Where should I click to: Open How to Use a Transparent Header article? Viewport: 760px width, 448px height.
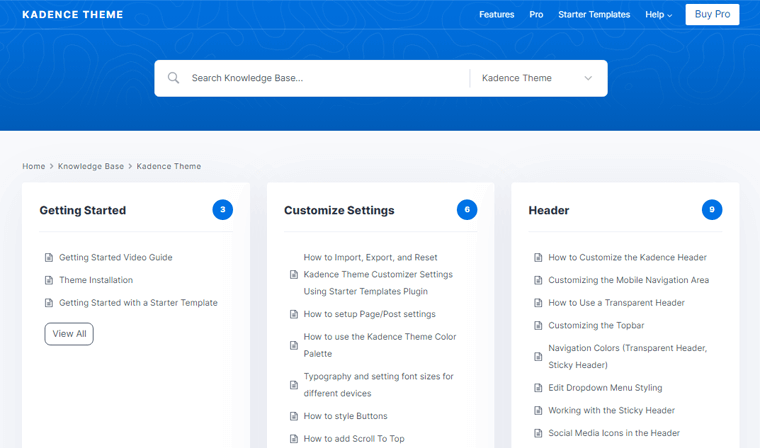point(616,303)
